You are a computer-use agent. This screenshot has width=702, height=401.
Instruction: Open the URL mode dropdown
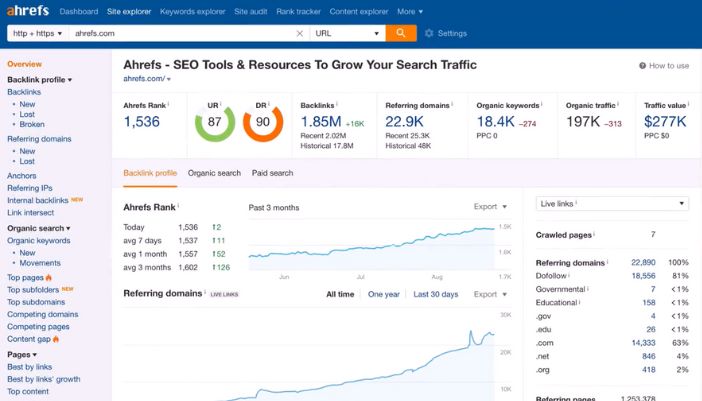(347, 34)
